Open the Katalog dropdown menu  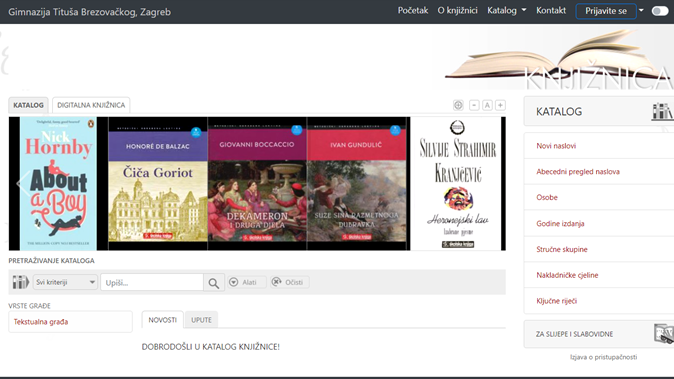(506, 10)
